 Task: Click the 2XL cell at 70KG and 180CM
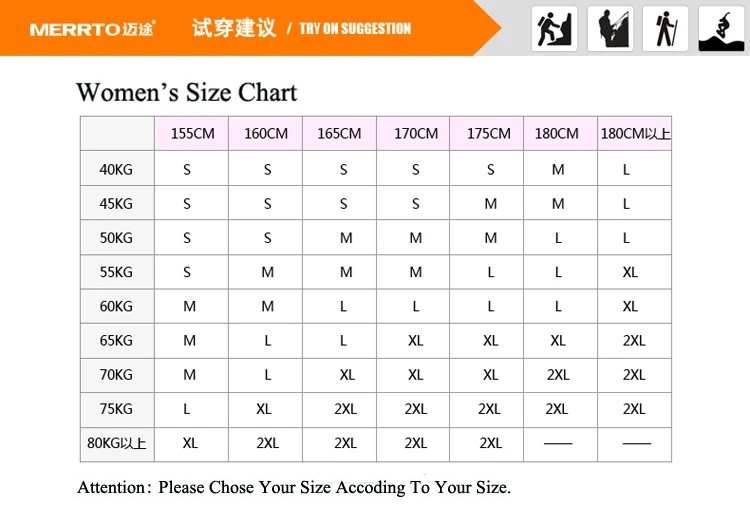(558, 375)
